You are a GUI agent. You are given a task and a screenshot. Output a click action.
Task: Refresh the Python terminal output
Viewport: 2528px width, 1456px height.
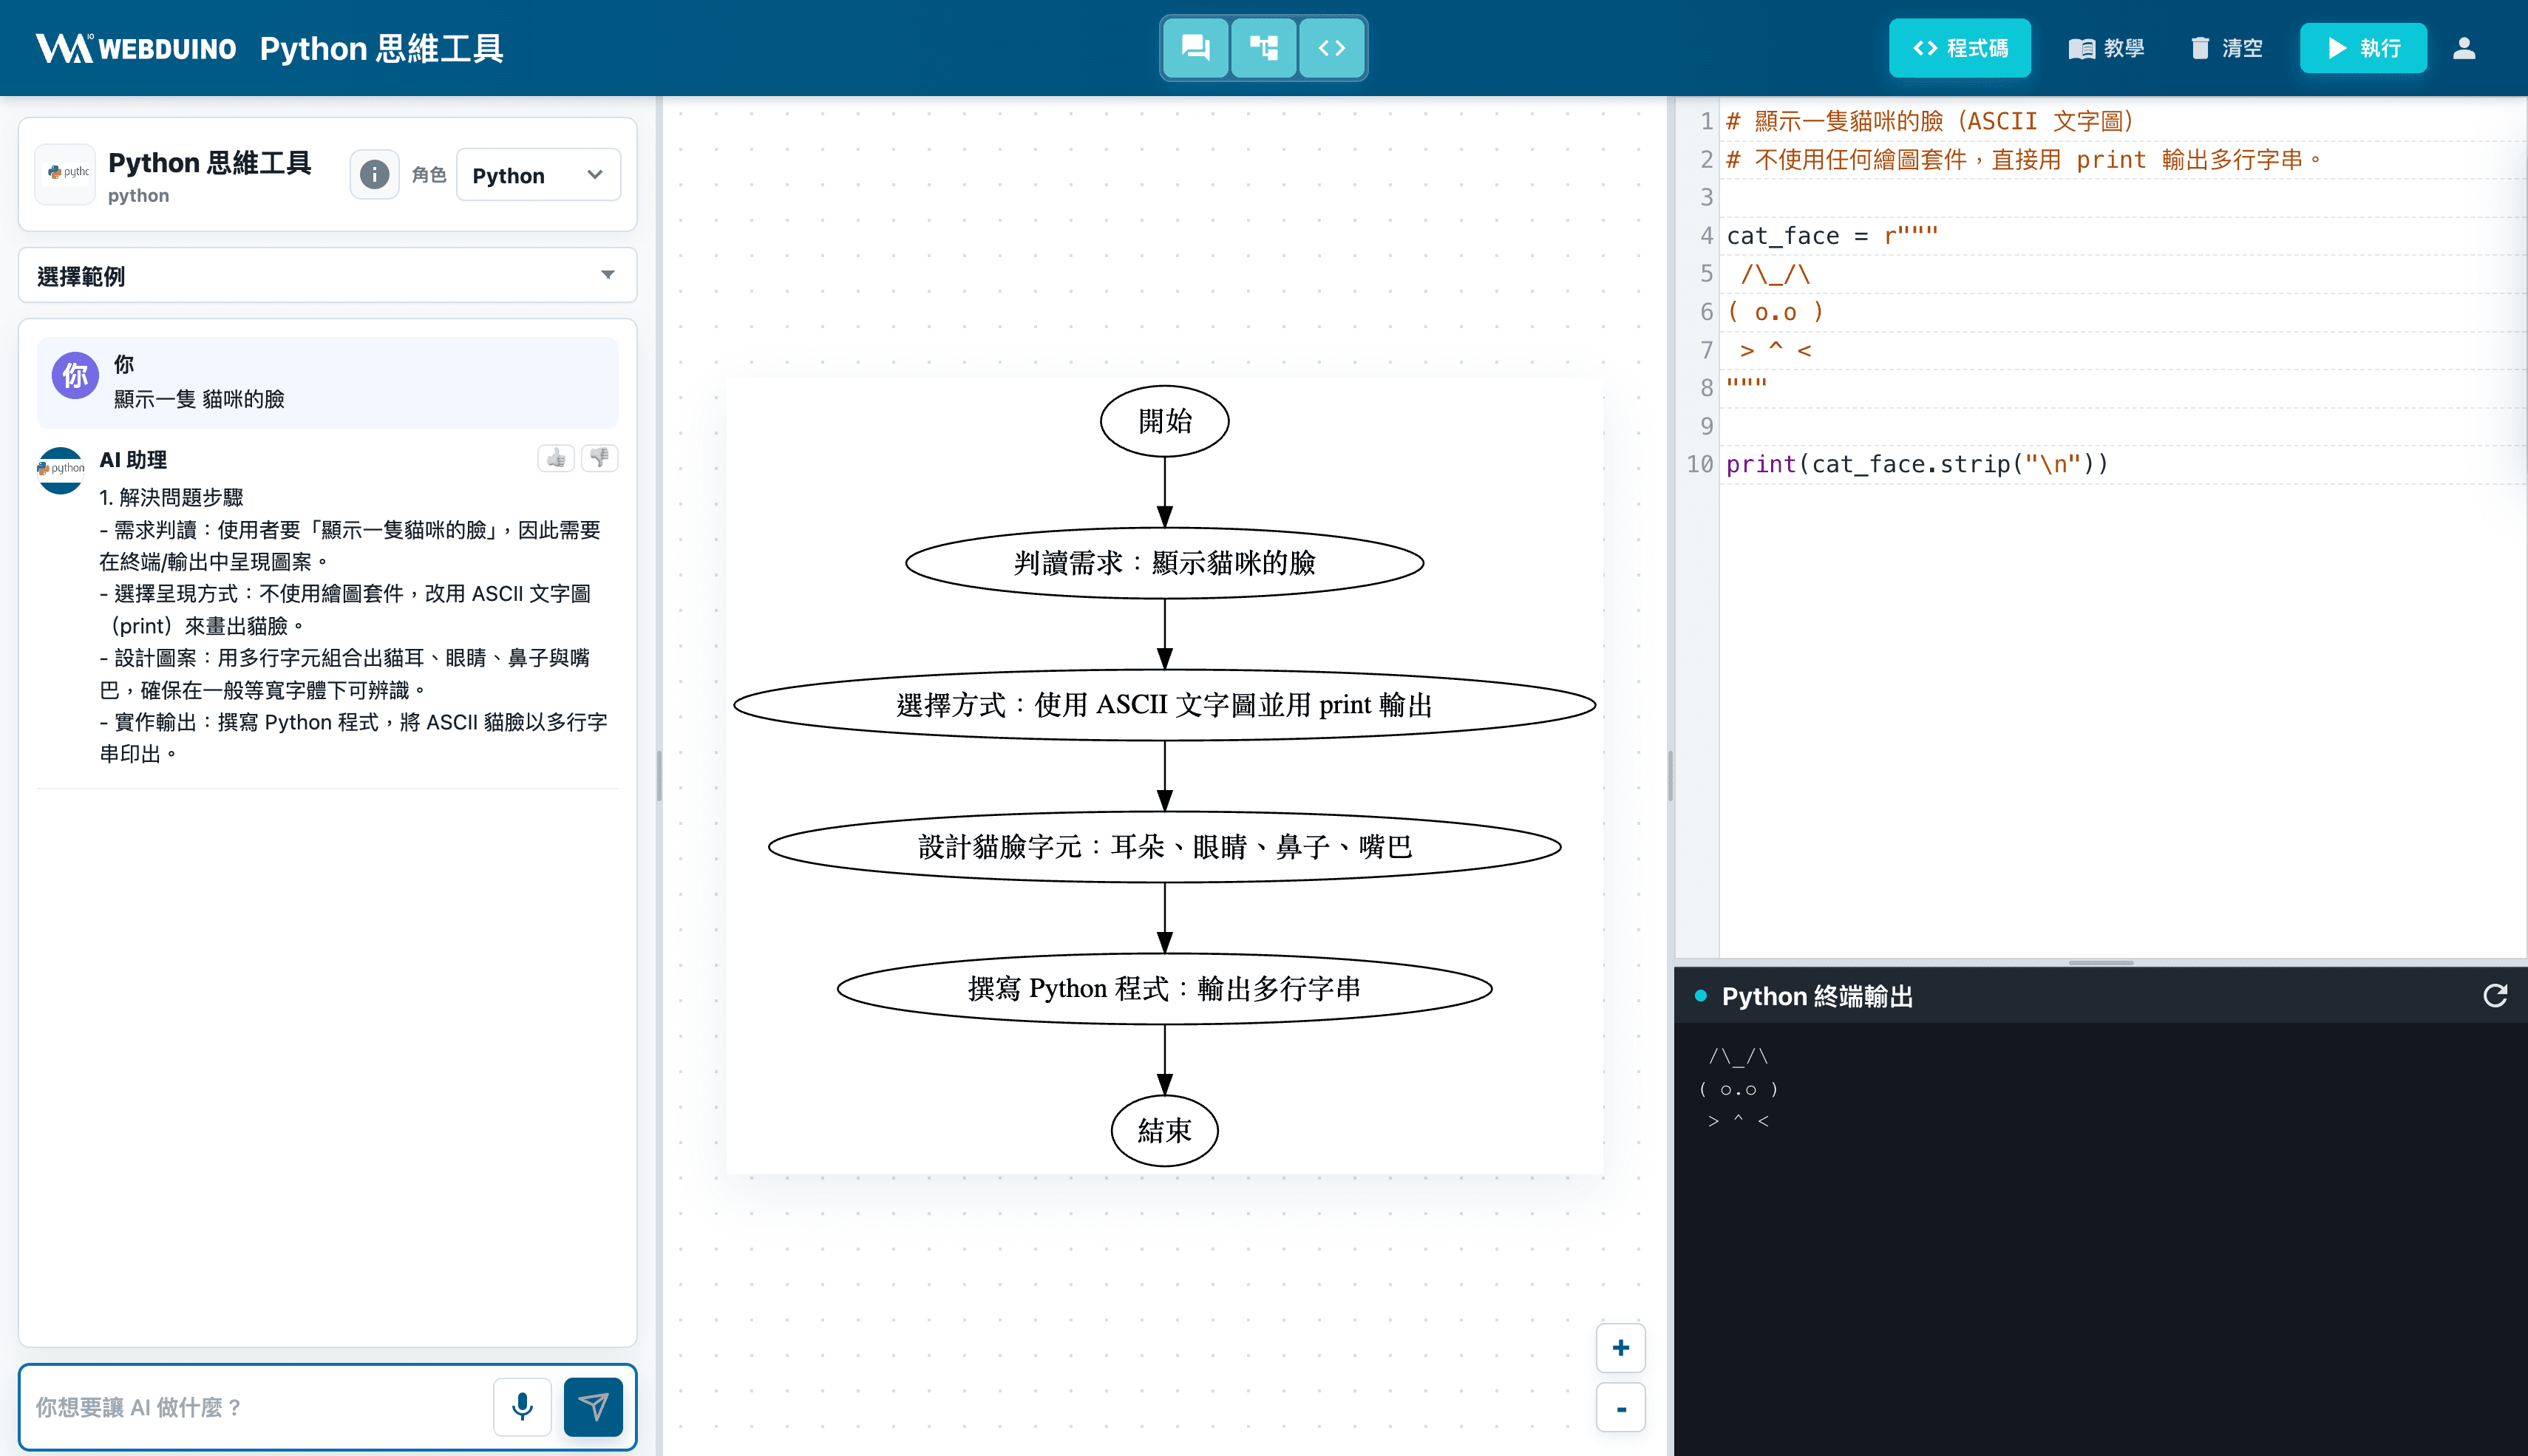(x=2495, y=995)
